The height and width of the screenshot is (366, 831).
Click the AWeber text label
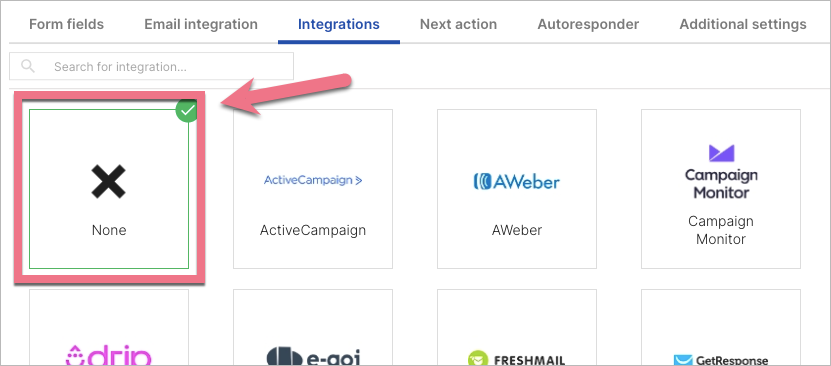pos(517,230)
